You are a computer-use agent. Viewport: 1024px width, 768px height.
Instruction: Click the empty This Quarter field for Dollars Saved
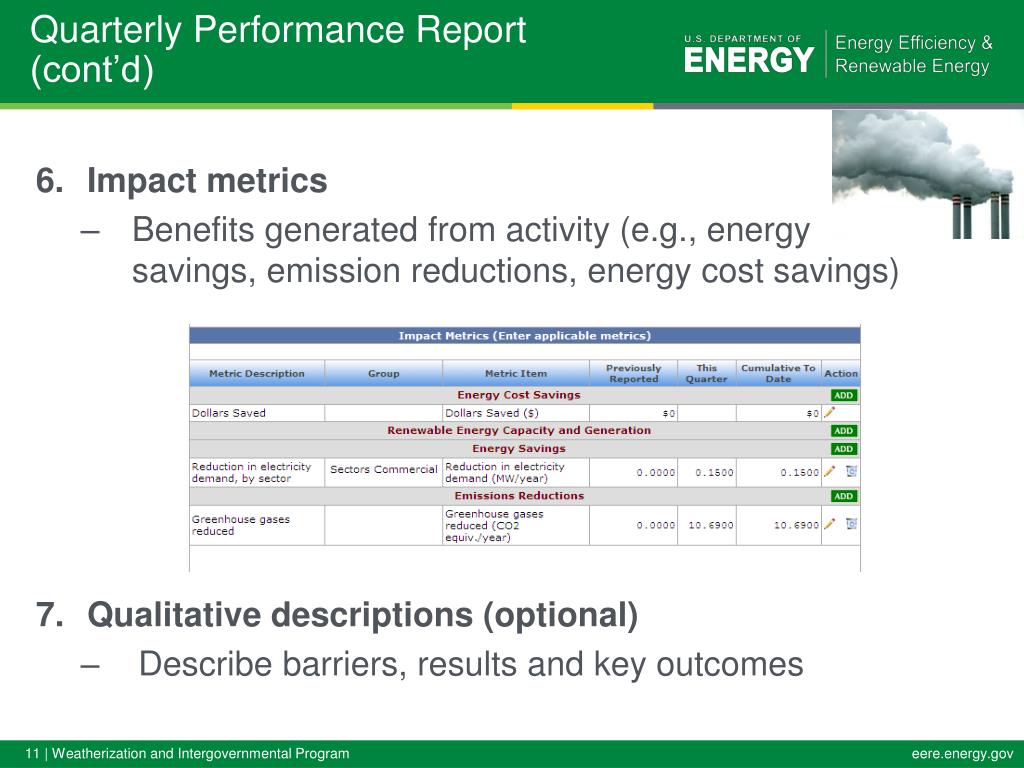tap(707, 413)
